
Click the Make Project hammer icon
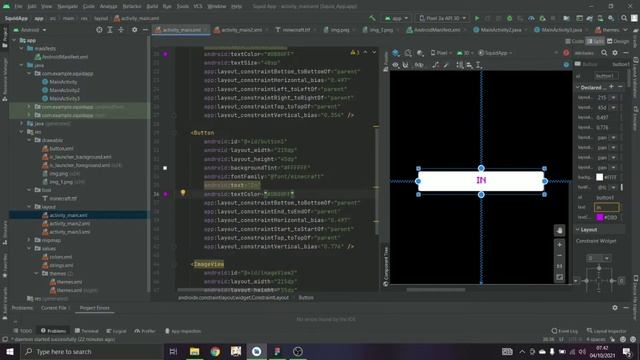click(x=372, y=18)
